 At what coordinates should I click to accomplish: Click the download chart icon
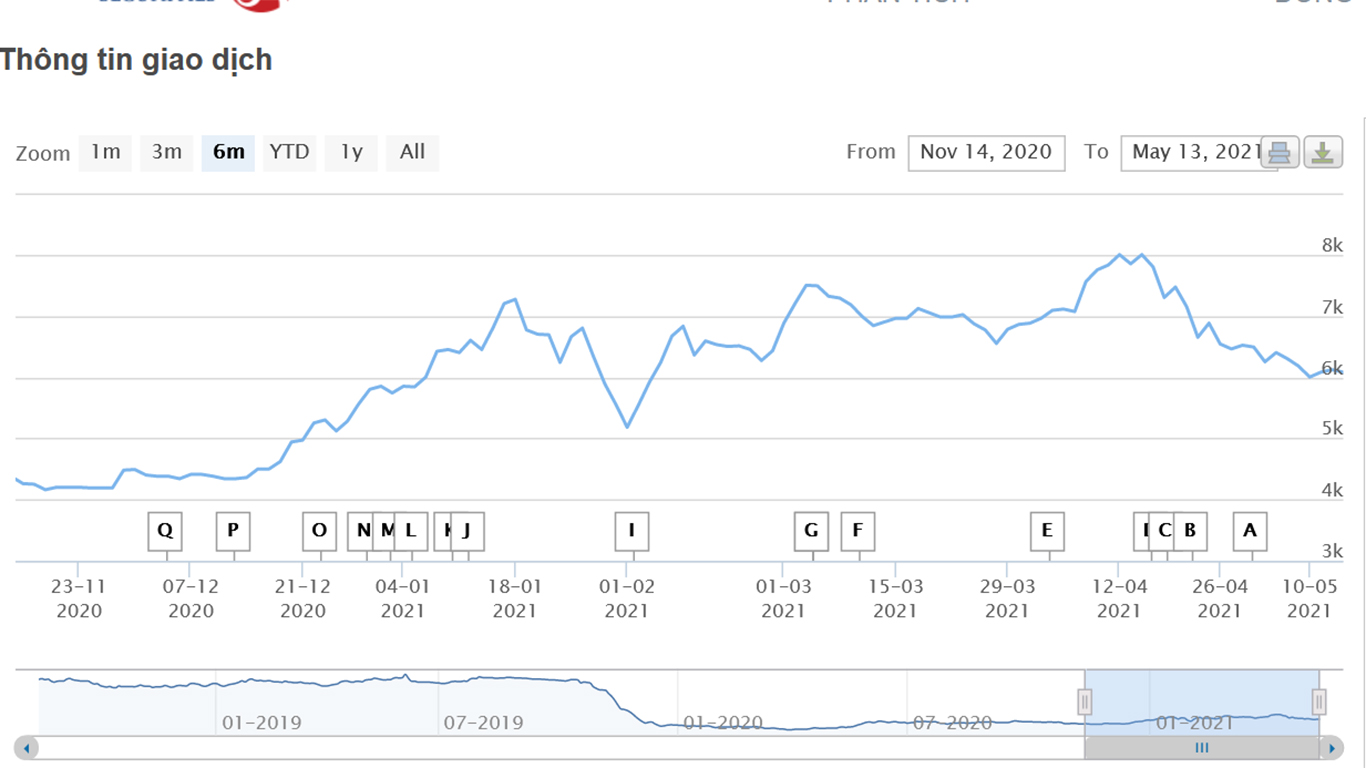pyautogui.click(x=1323, y=153)
